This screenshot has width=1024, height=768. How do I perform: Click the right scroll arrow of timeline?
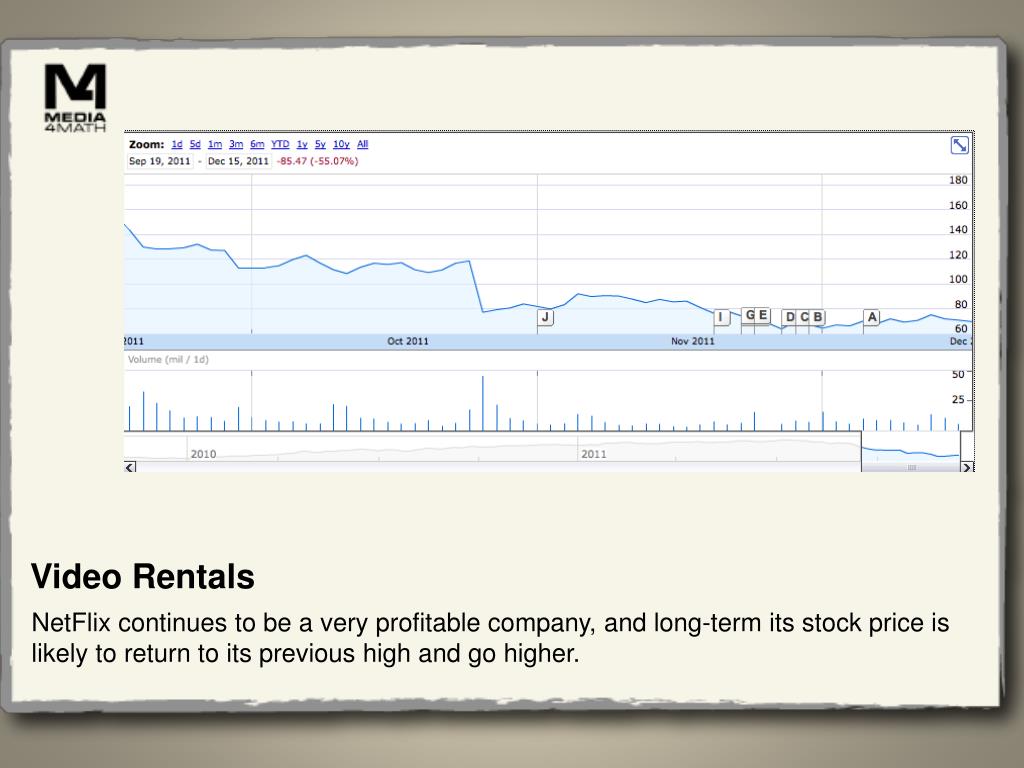[x=967, y=467]
